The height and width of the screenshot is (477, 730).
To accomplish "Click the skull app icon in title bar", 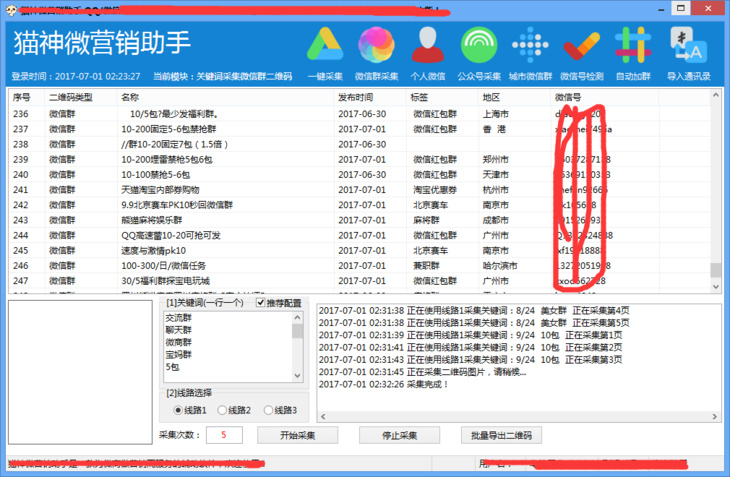I will pos(12,10).
